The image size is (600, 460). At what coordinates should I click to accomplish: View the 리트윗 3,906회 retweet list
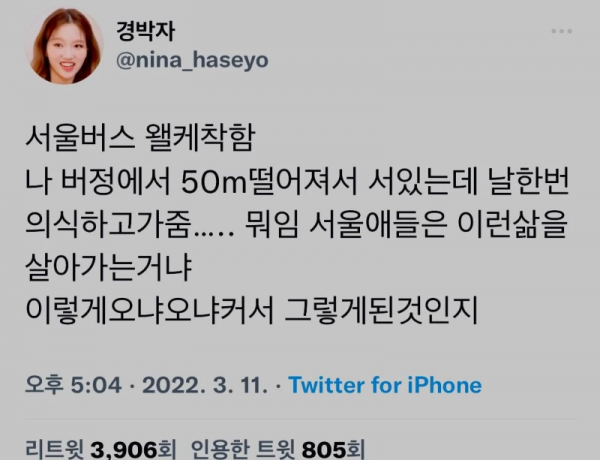coord(101,449)
